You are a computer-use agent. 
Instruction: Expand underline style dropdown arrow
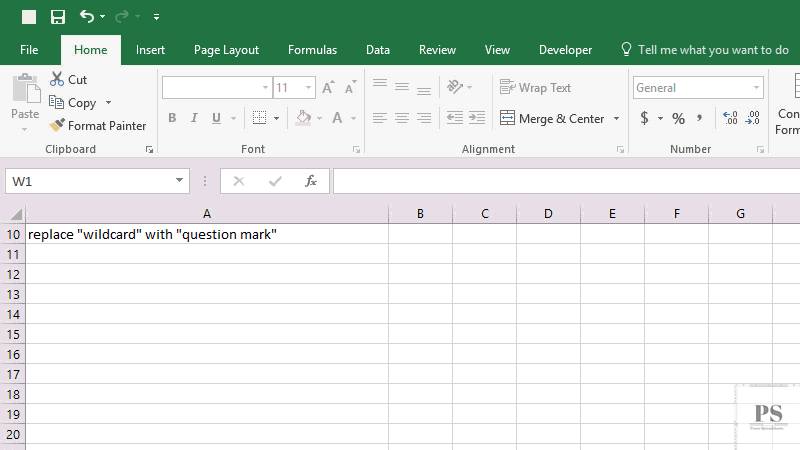233,118
